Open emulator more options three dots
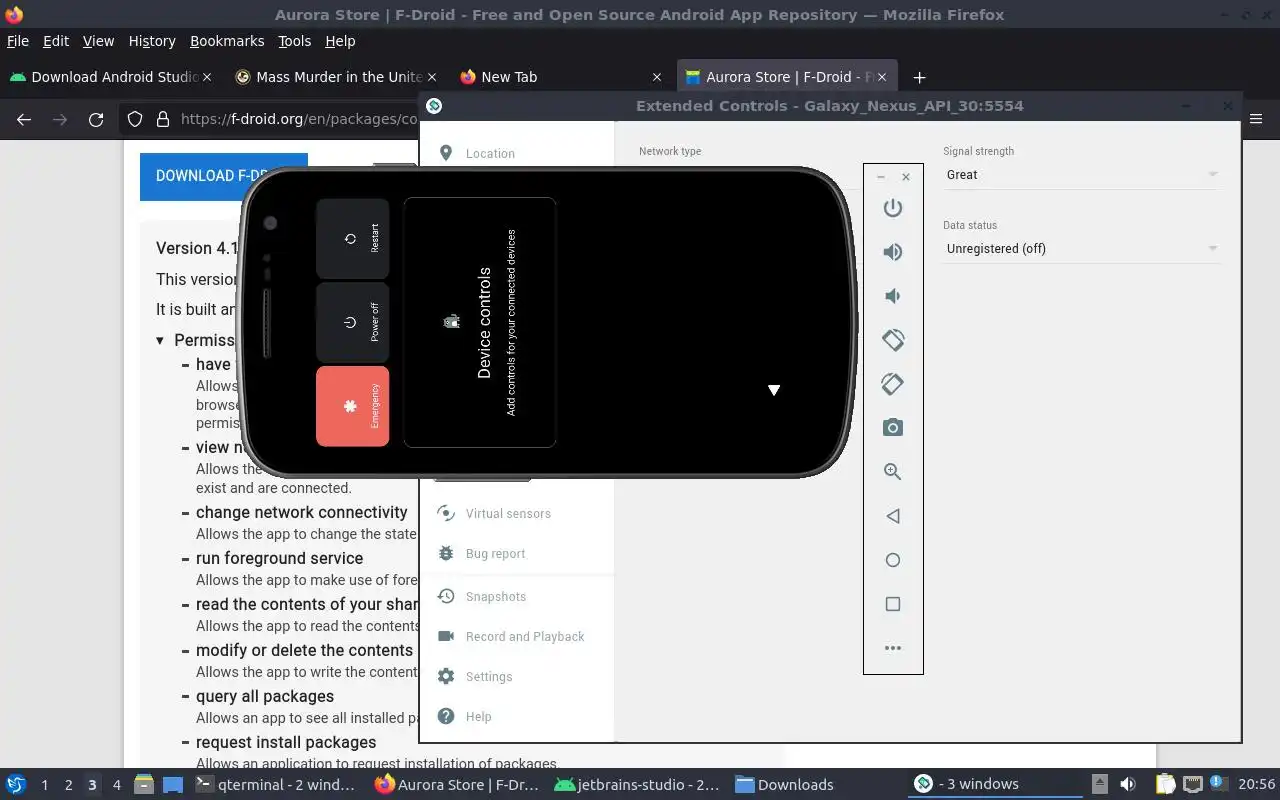1280x800 pixels. point(893,648)
